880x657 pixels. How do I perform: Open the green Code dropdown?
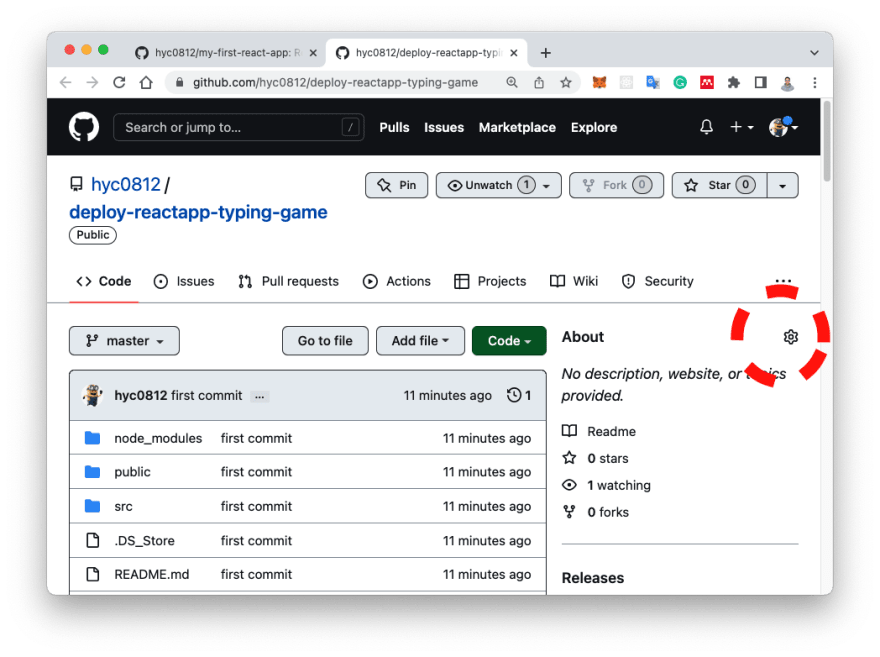(509, 341)
